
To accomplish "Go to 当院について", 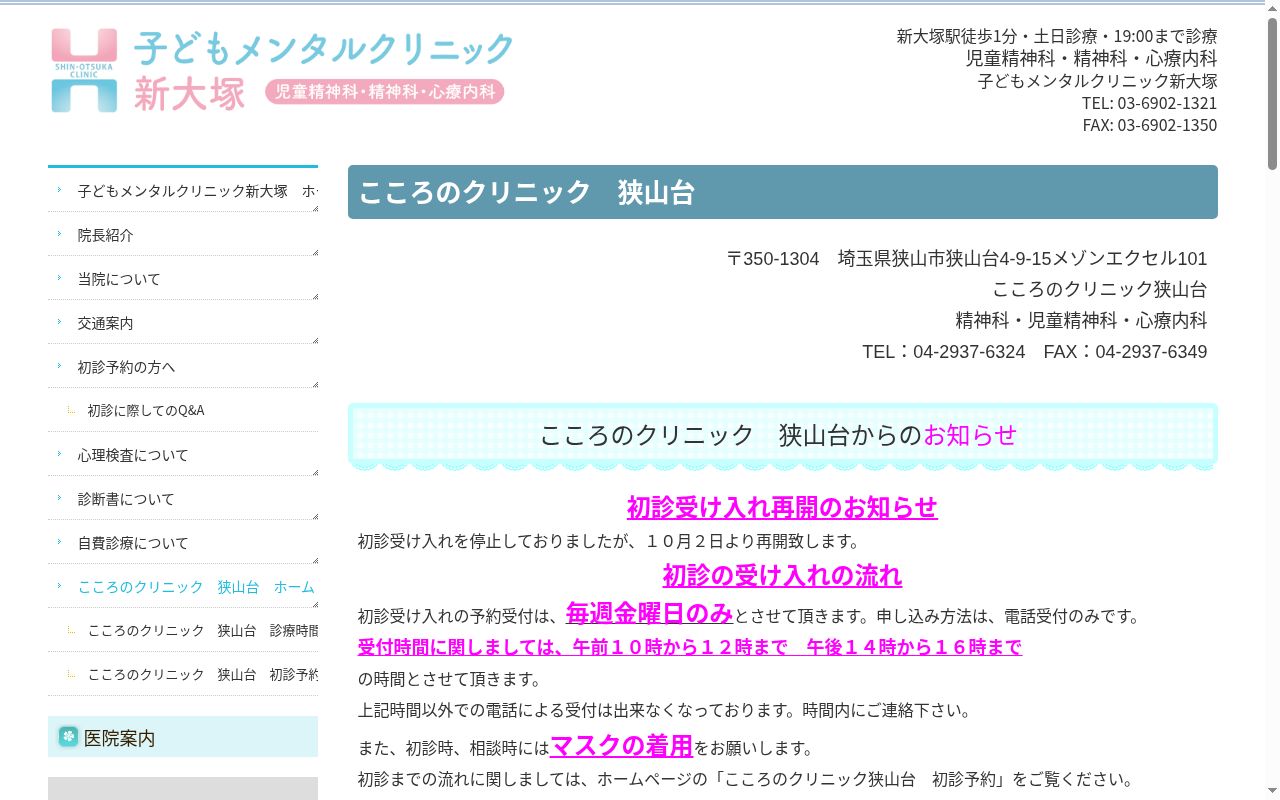I will point(183,279).
